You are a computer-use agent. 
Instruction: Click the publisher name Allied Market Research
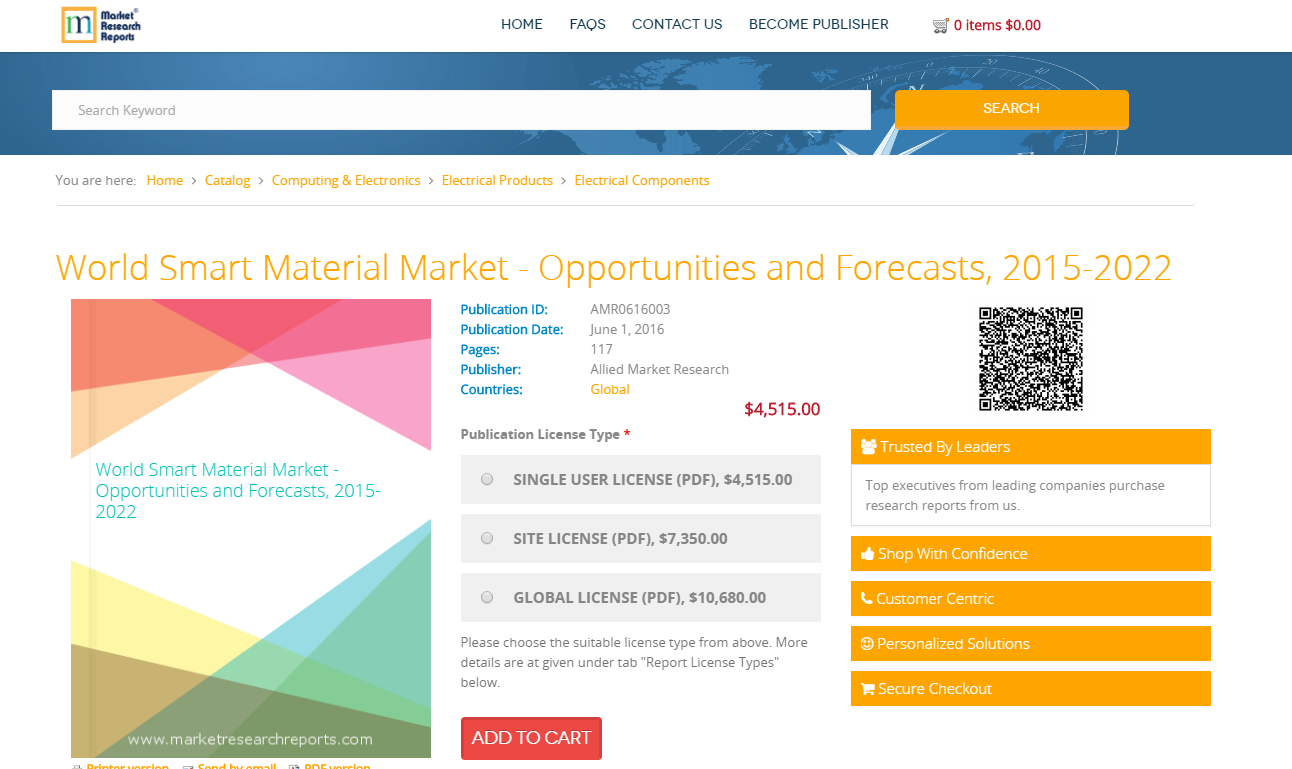tap(660, 369)
